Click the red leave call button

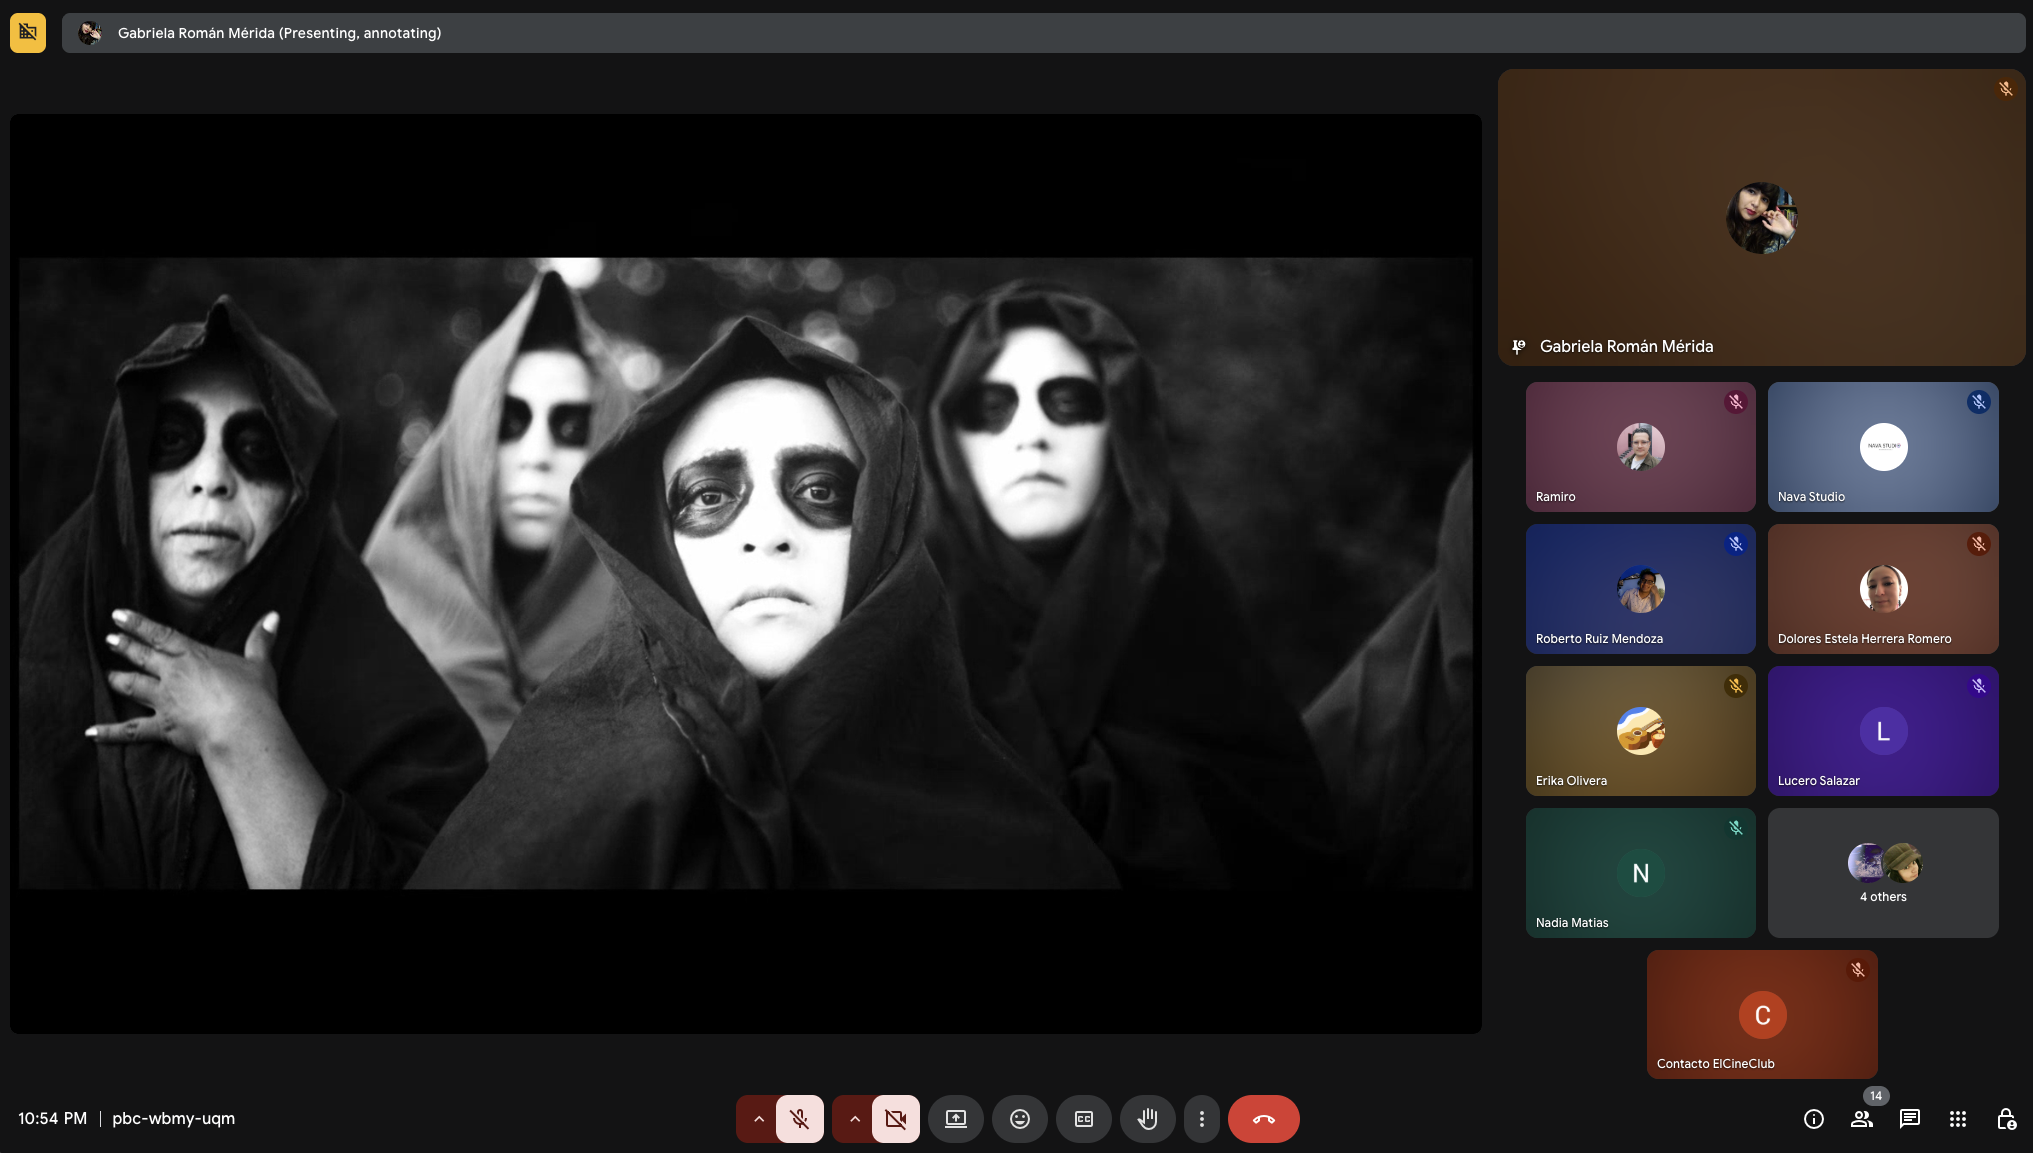tap(1263, 1119)
